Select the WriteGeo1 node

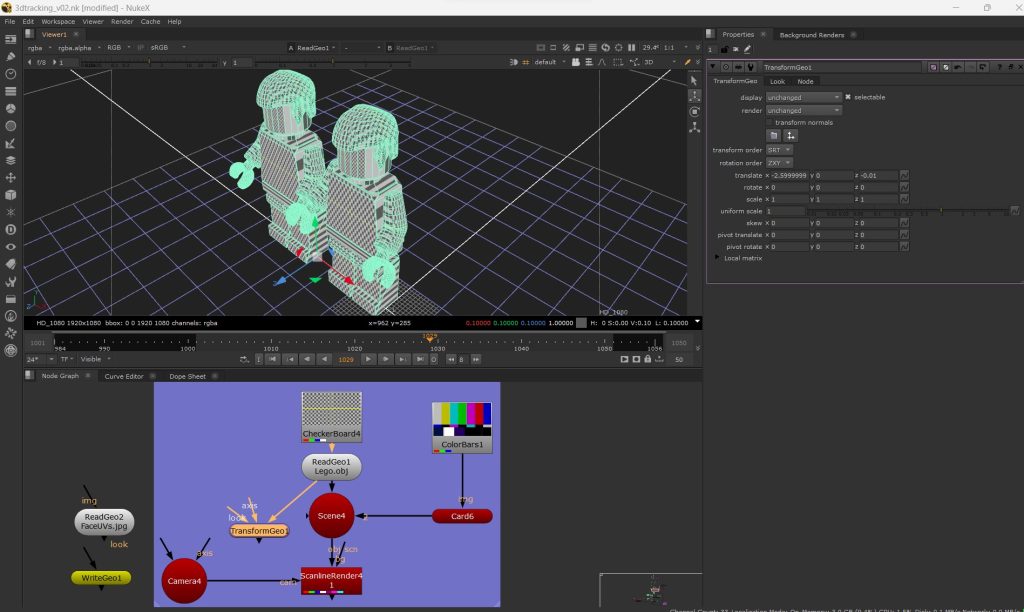(x=101, y=578)
